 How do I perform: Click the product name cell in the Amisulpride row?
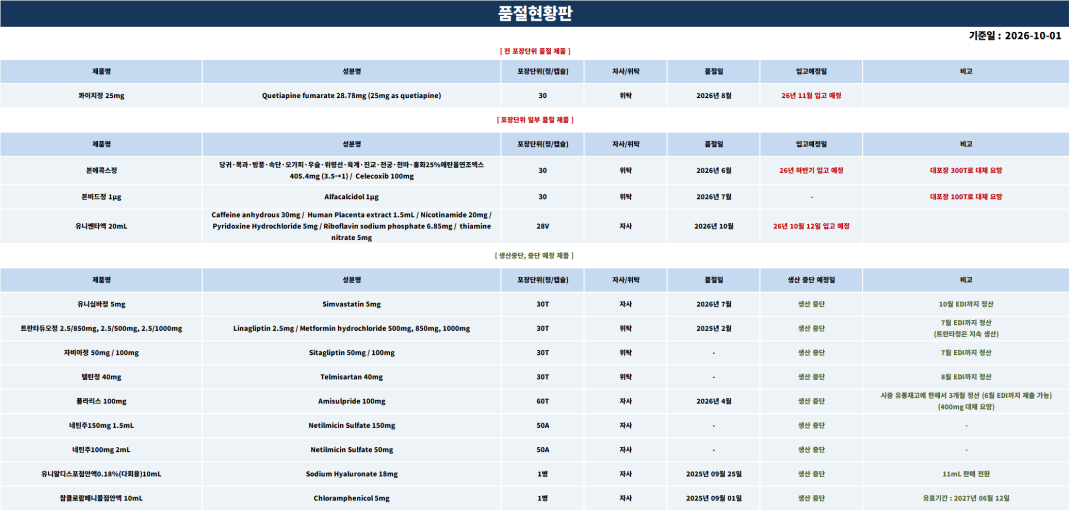coord(101,401)
